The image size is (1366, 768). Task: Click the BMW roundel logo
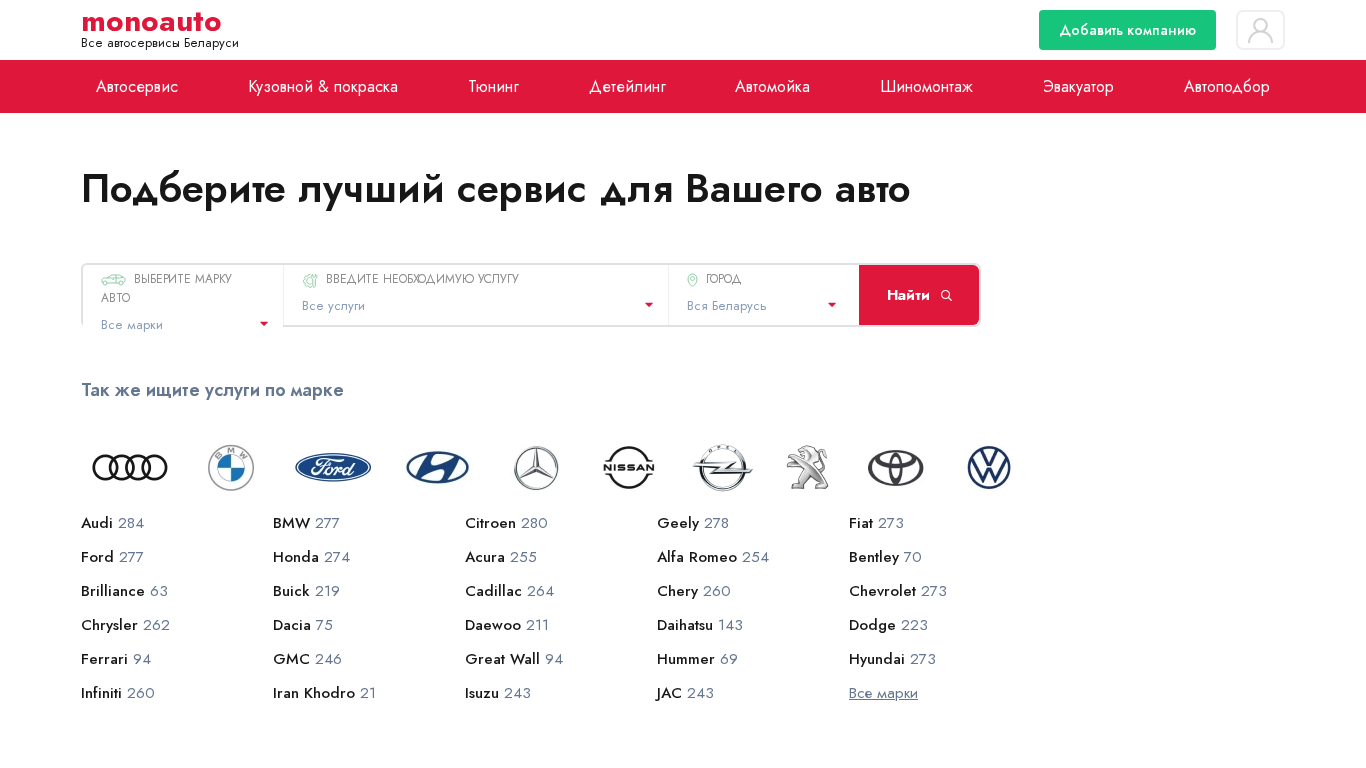tap(231, 468)
